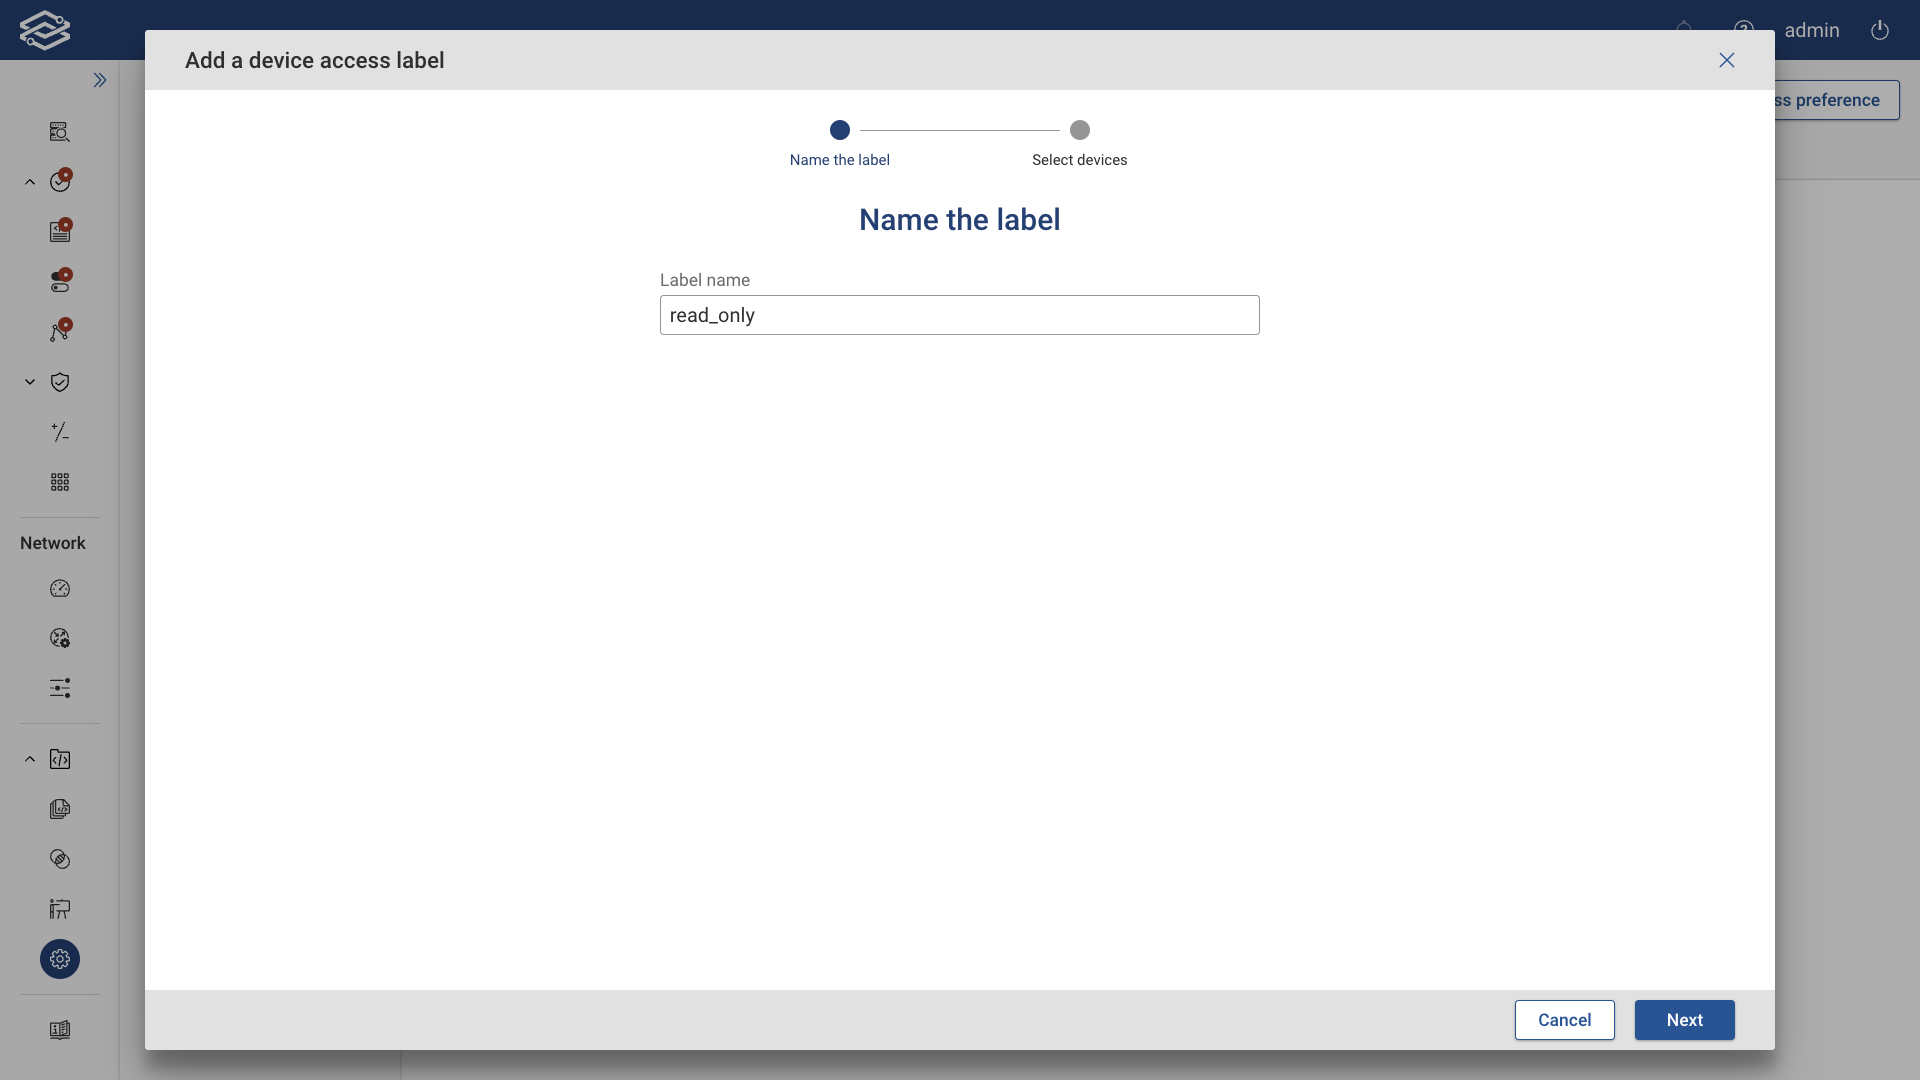
Task: Collapse the code file section chevron
Action: pos(30,759)
